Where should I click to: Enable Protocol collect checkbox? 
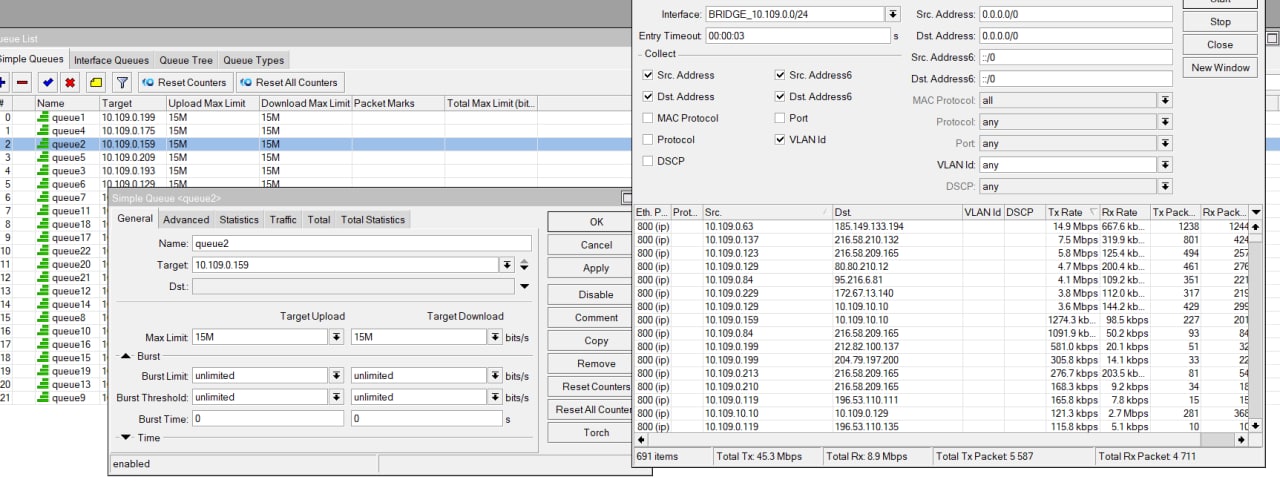coord(648,140)
